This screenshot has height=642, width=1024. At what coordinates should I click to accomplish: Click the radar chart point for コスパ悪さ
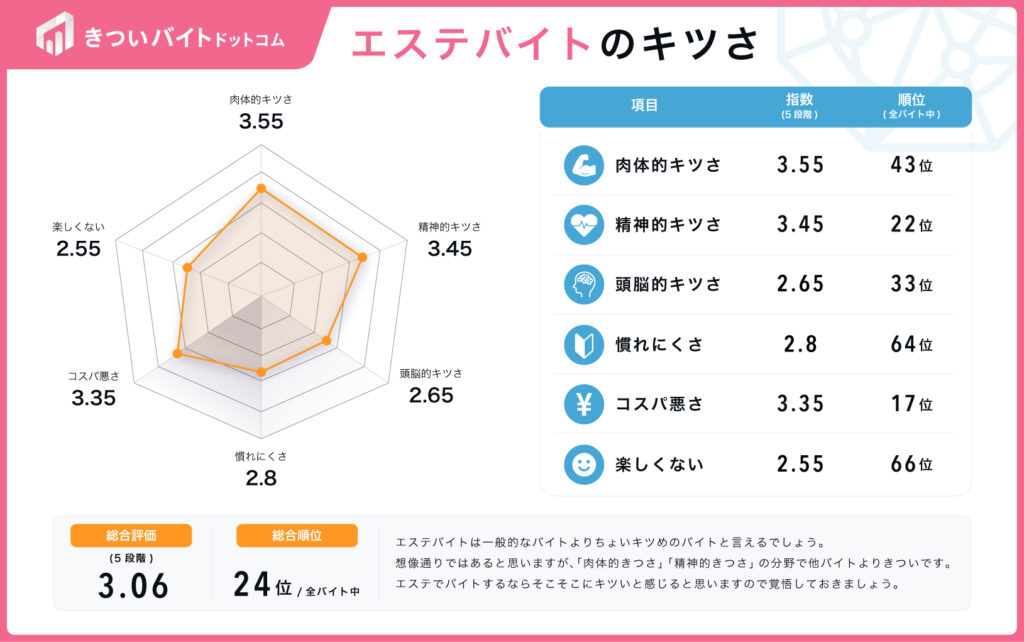(x=177, y=353)
